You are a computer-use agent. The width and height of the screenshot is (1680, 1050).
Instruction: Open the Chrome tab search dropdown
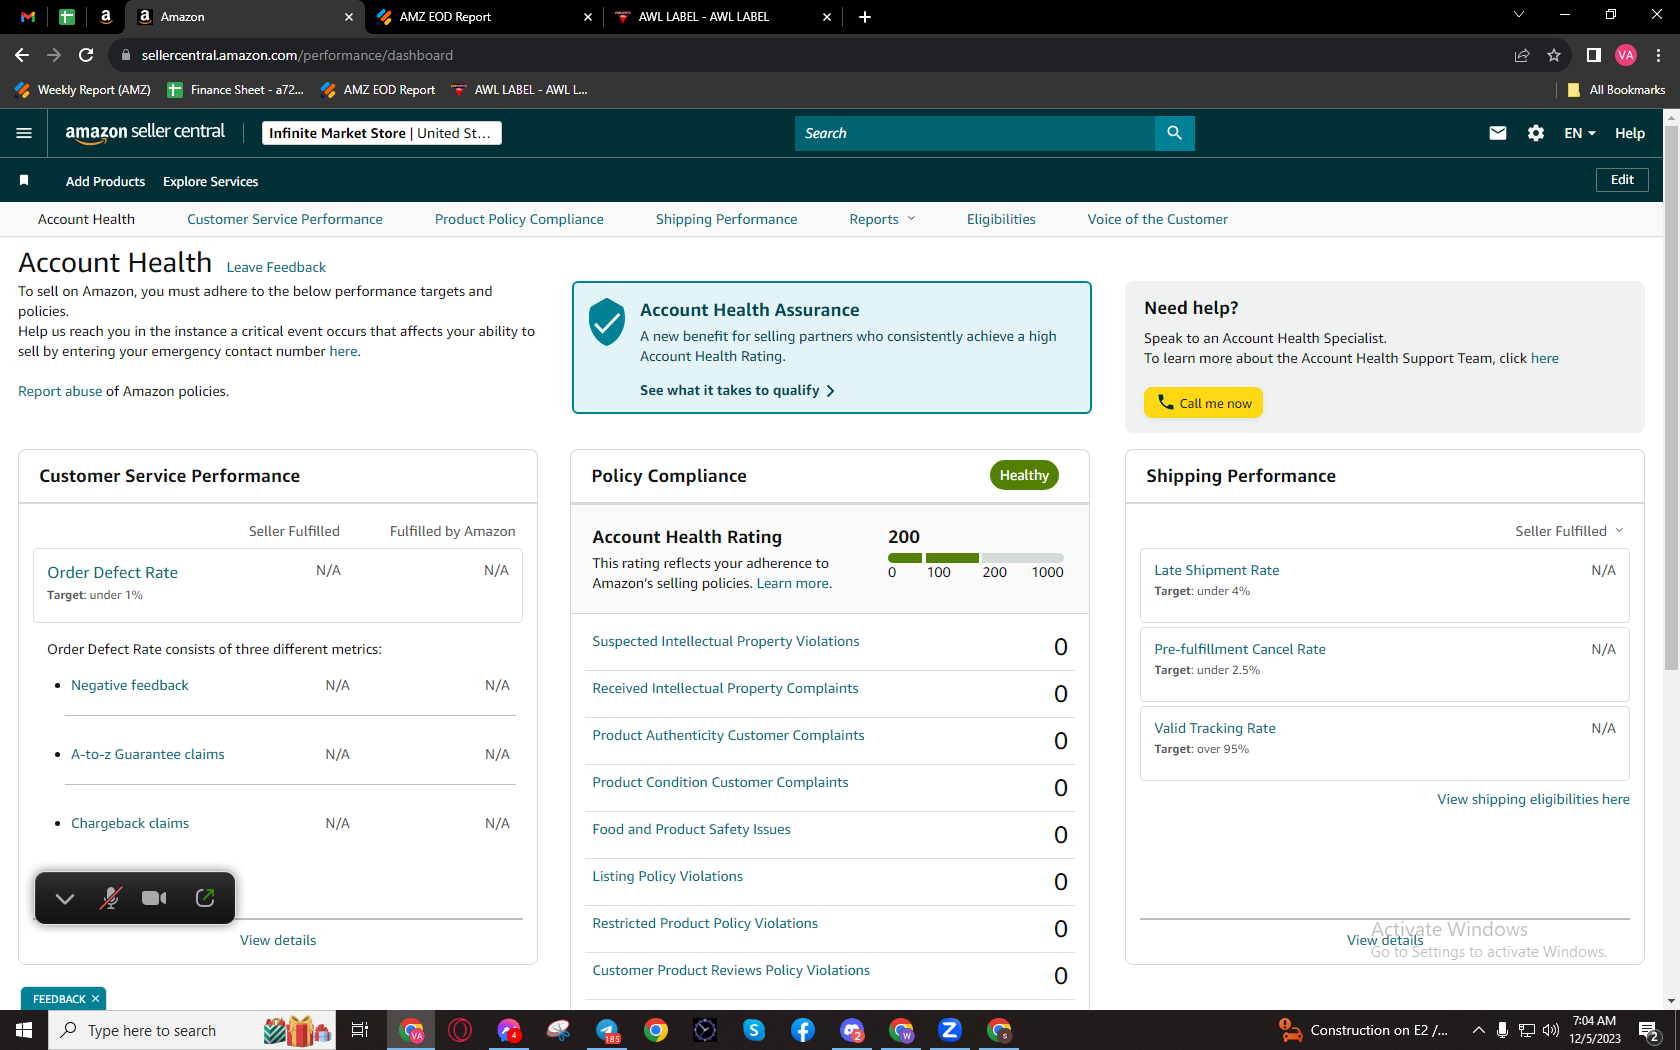1519,15
